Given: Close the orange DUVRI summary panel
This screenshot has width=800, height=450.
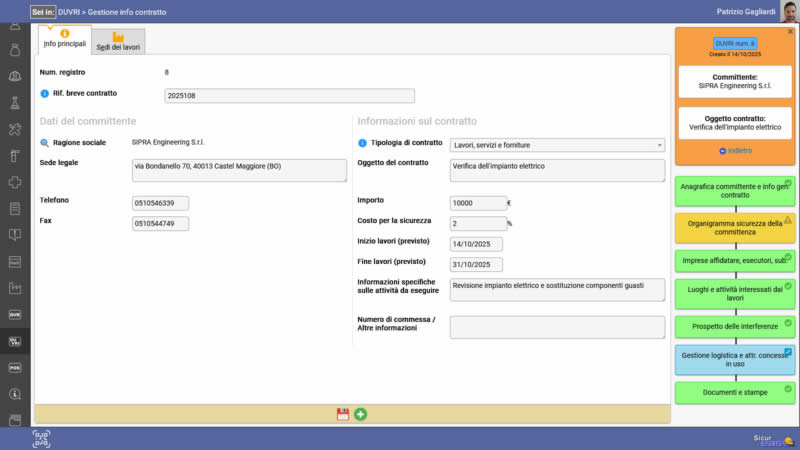Looking at the screenshot, I should 790,32.
